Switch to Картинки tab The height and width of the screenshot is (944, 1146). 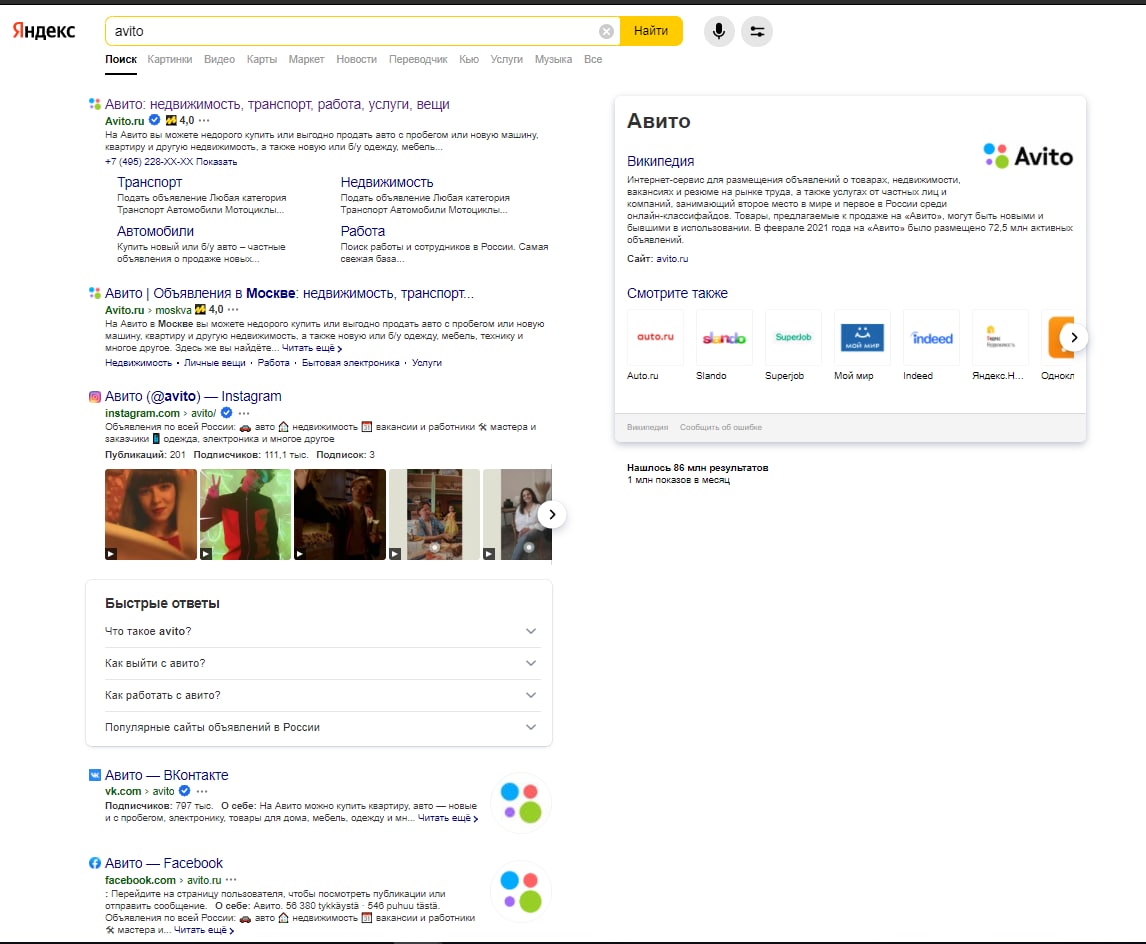(x=170, y=59)
